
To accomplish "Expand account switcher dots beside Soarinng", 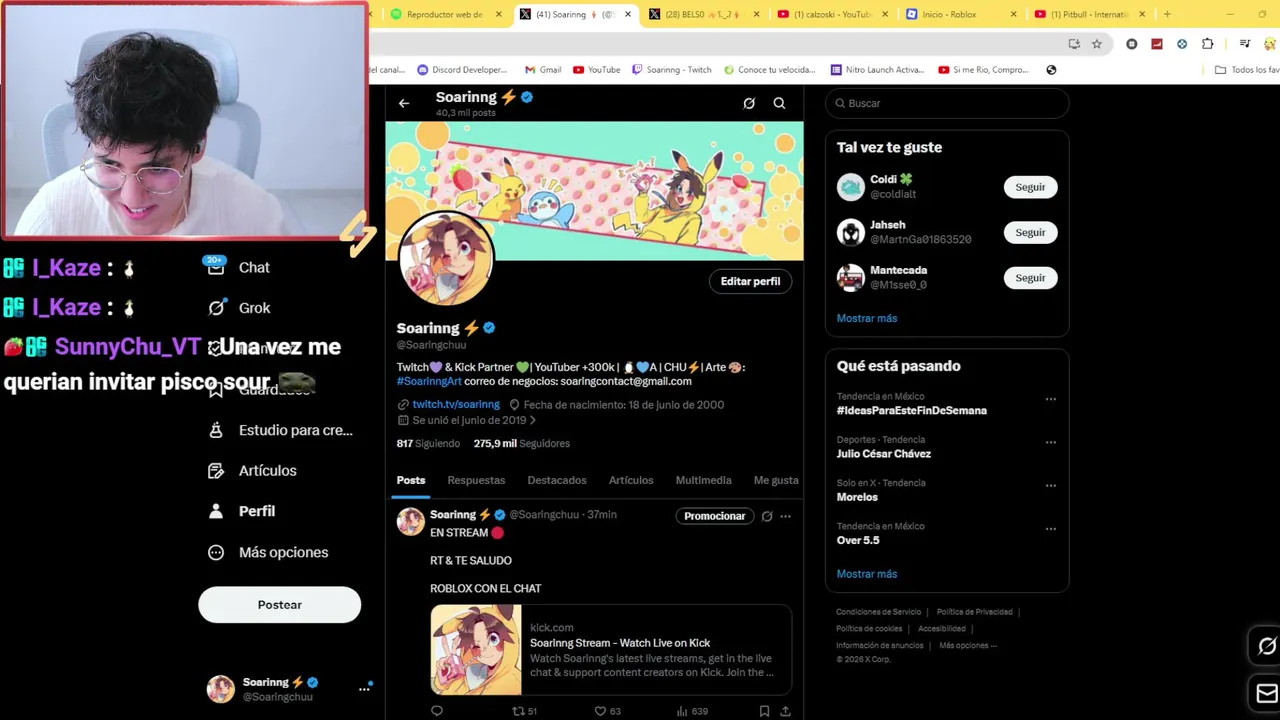I will (364, 689).
